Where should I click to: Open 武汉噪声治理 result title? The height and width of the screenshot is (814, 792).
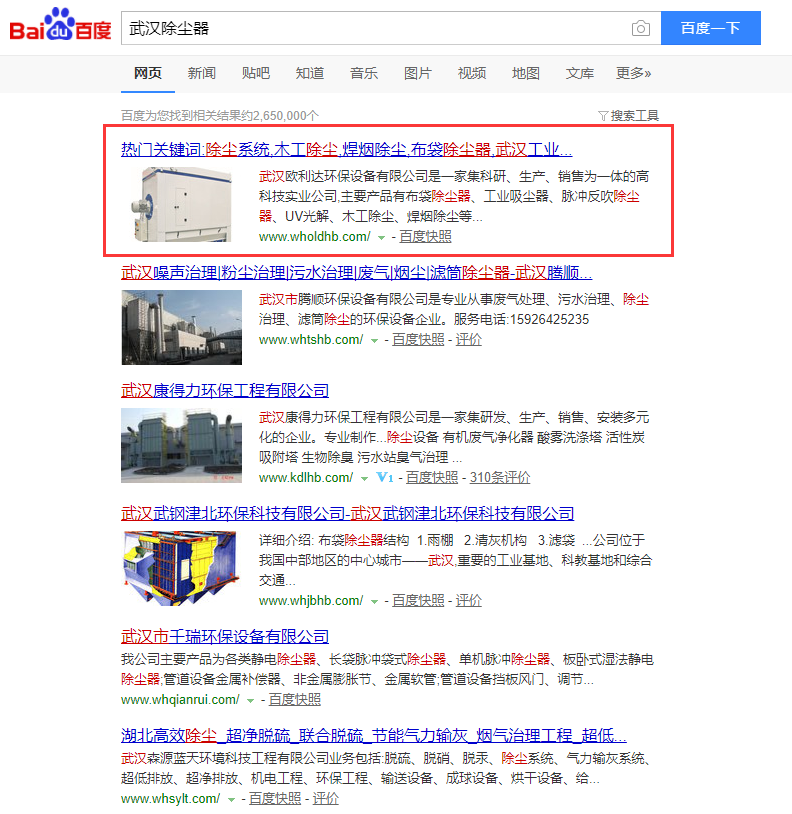pos(357,273)
